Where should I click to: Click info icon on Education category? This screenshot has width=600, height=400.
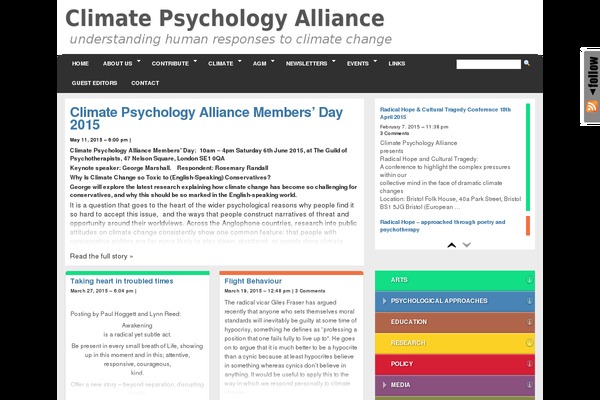(529, 322)
